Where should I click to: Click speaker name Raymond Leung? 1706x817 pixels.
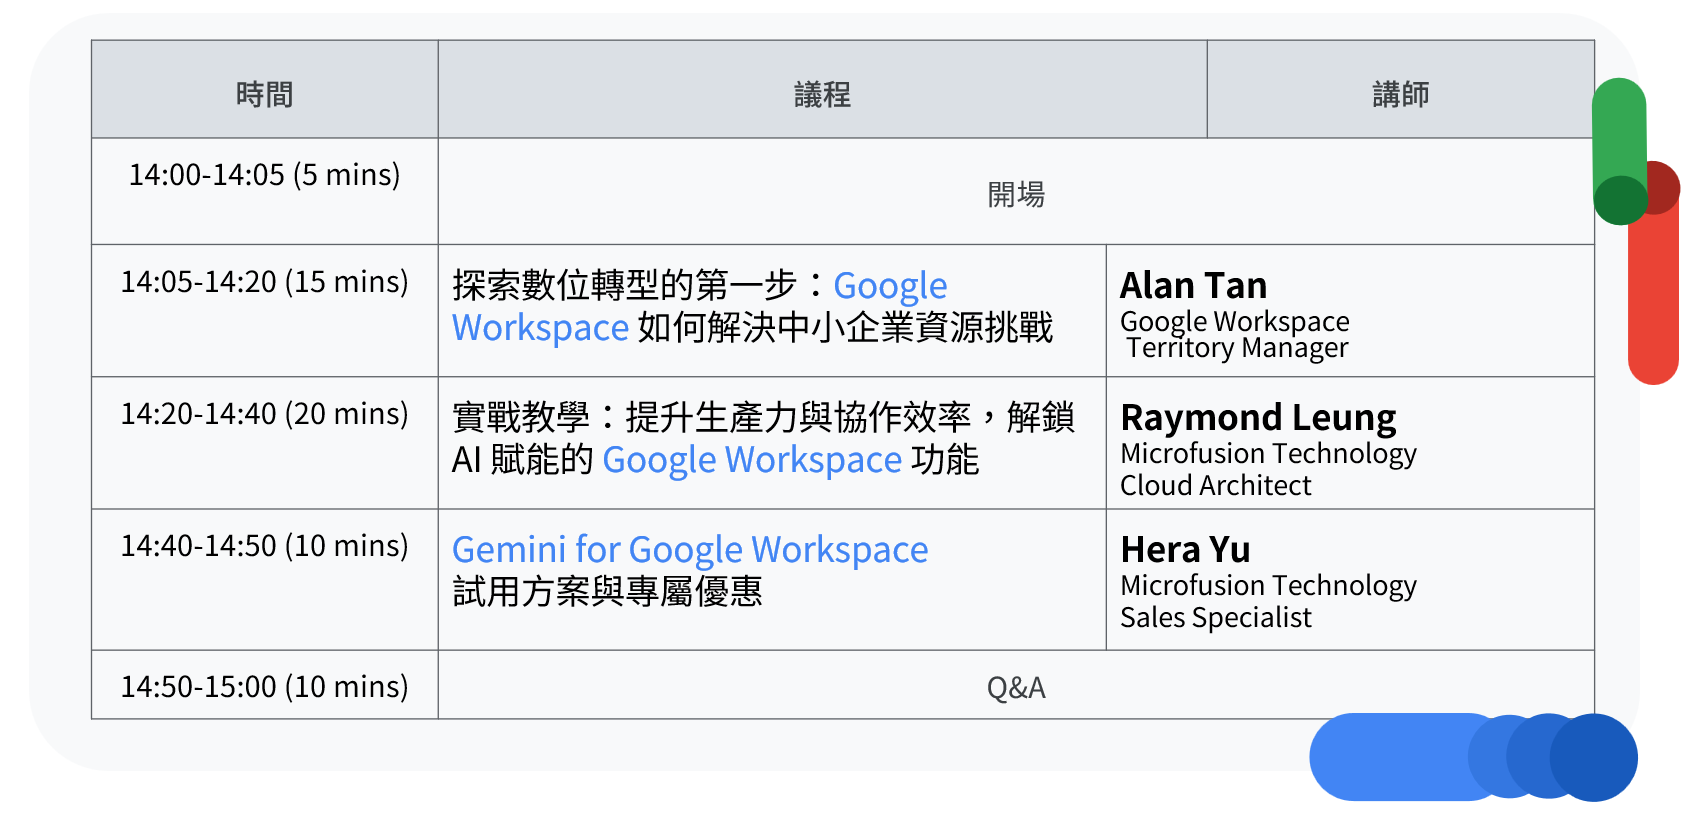[1258, 418]
